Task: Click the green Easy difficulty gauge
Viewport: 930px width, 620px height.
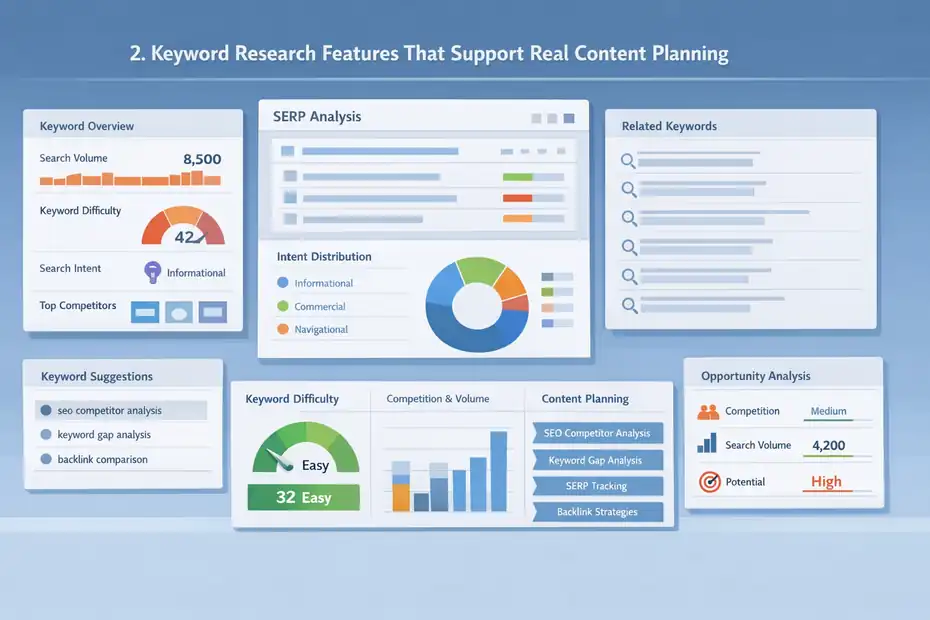Action: point(306,448)
